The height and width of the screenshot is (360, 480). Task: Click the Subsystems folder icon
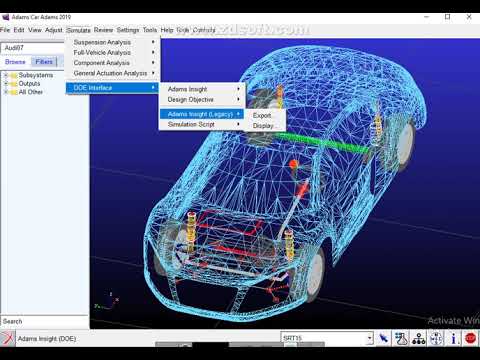pyautogui.click(x=14, y=75)
